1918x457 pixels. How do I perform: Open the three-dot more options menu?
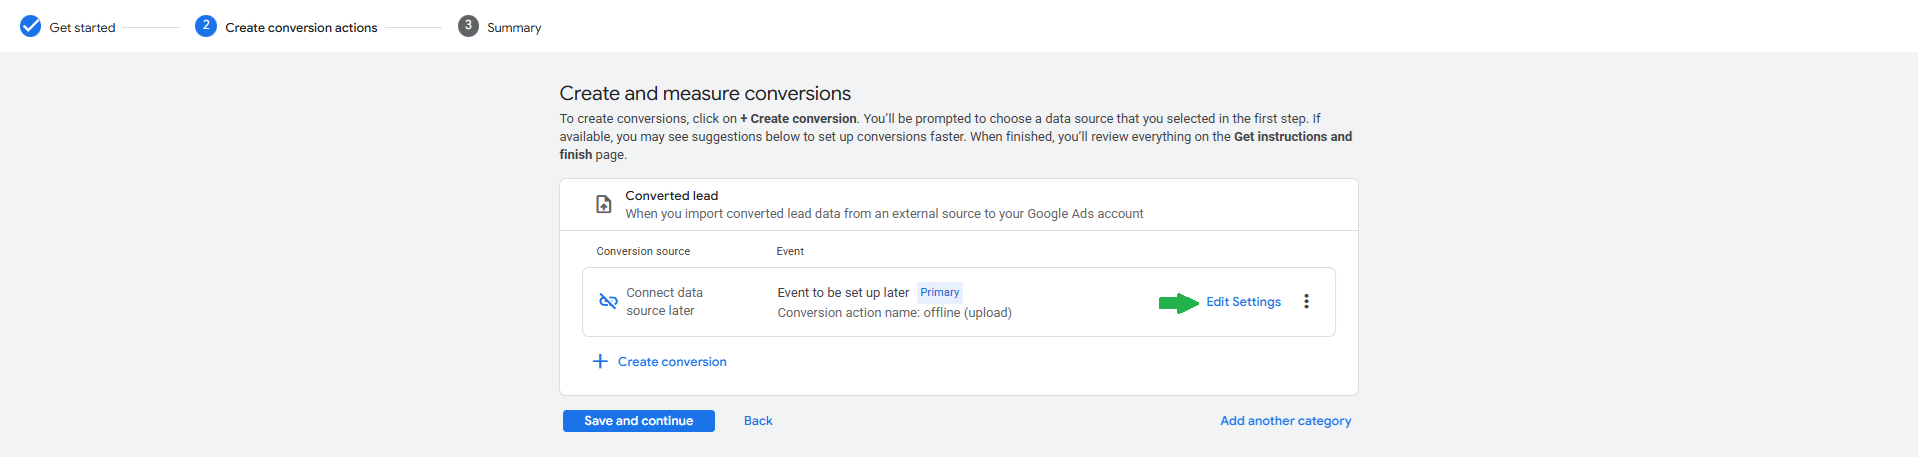pyautogui.click(x=1306, y=301)
